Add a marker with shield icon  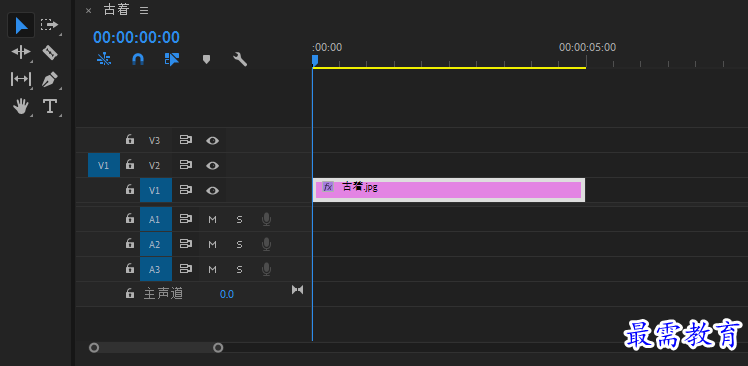[x=206, y=60]
